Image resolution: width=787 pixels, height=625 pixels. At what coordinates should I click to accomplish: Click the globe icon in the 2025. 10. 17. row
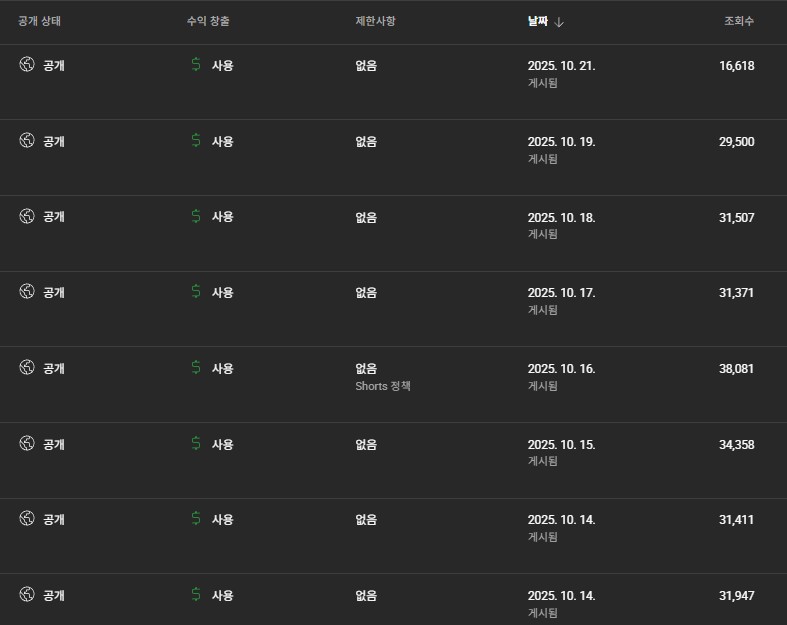tap(27, 292)
